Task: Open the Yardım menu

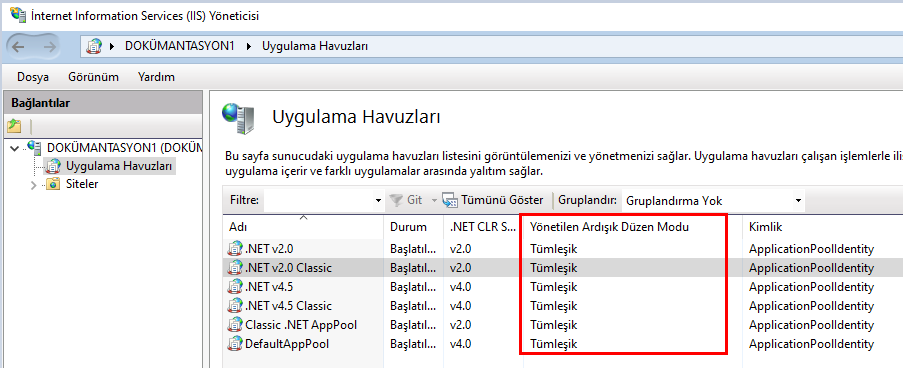Action: (156, 77)
